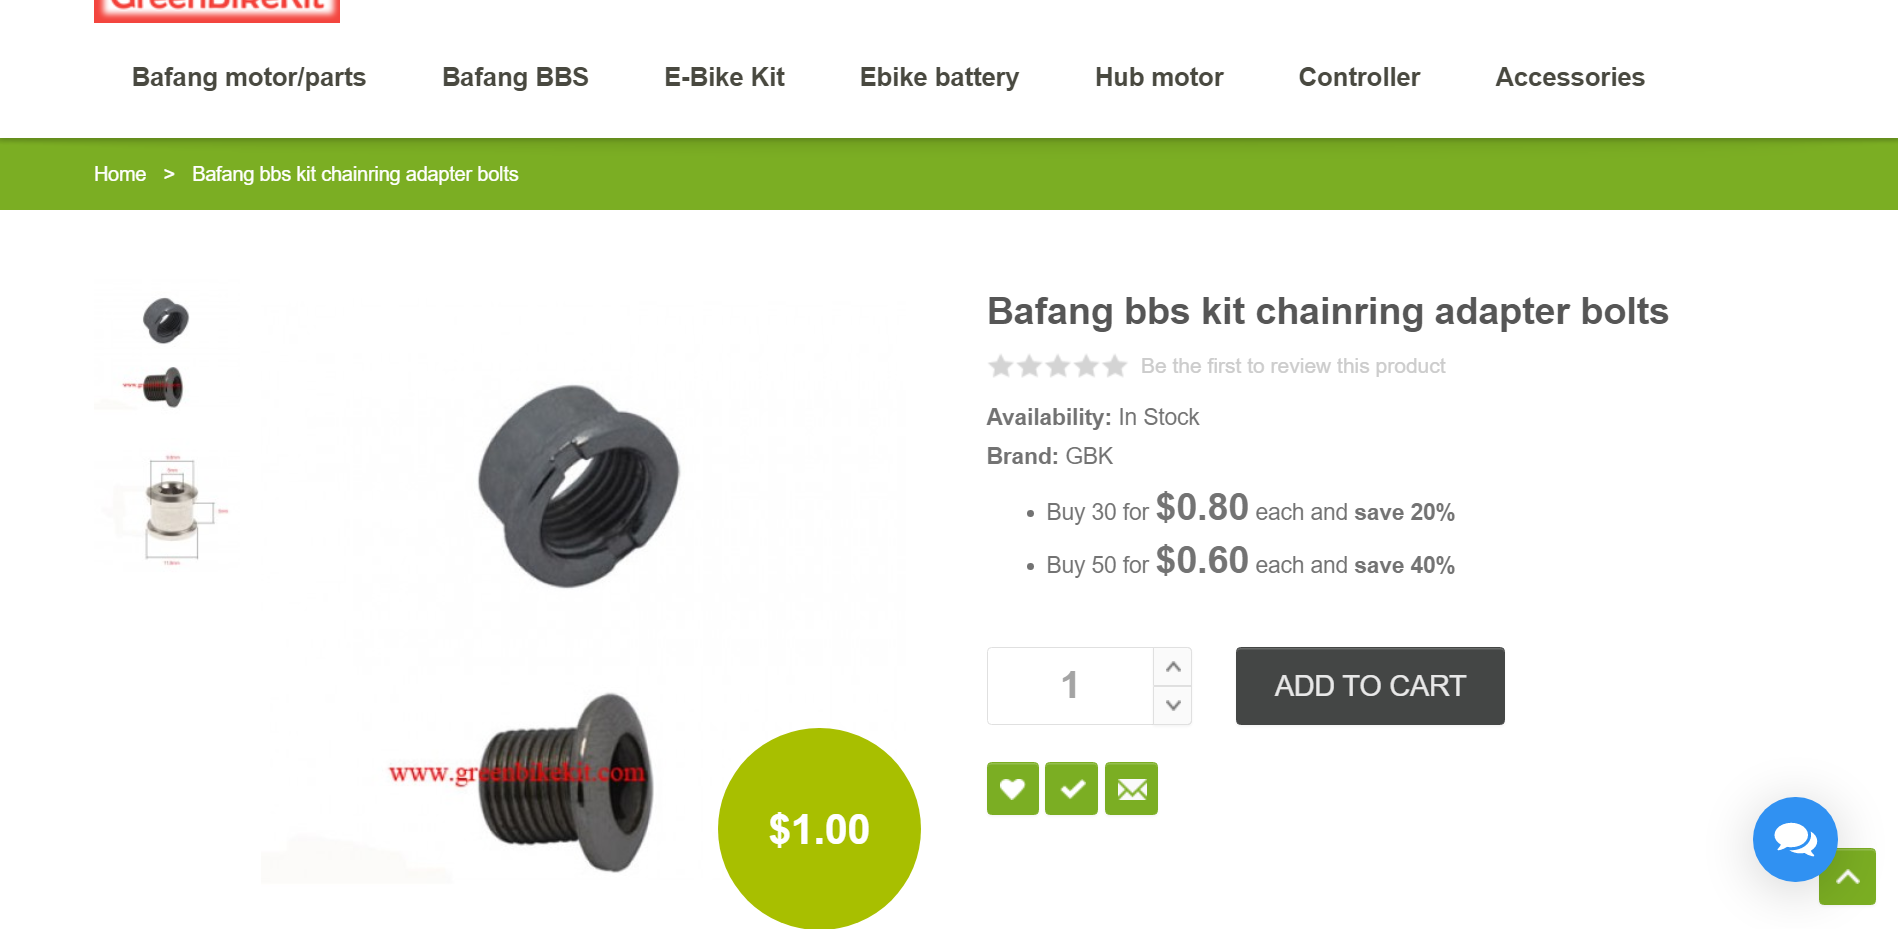Click the compare checkmark icon
Screen dimensions: 1898x929
point(1071,789)
